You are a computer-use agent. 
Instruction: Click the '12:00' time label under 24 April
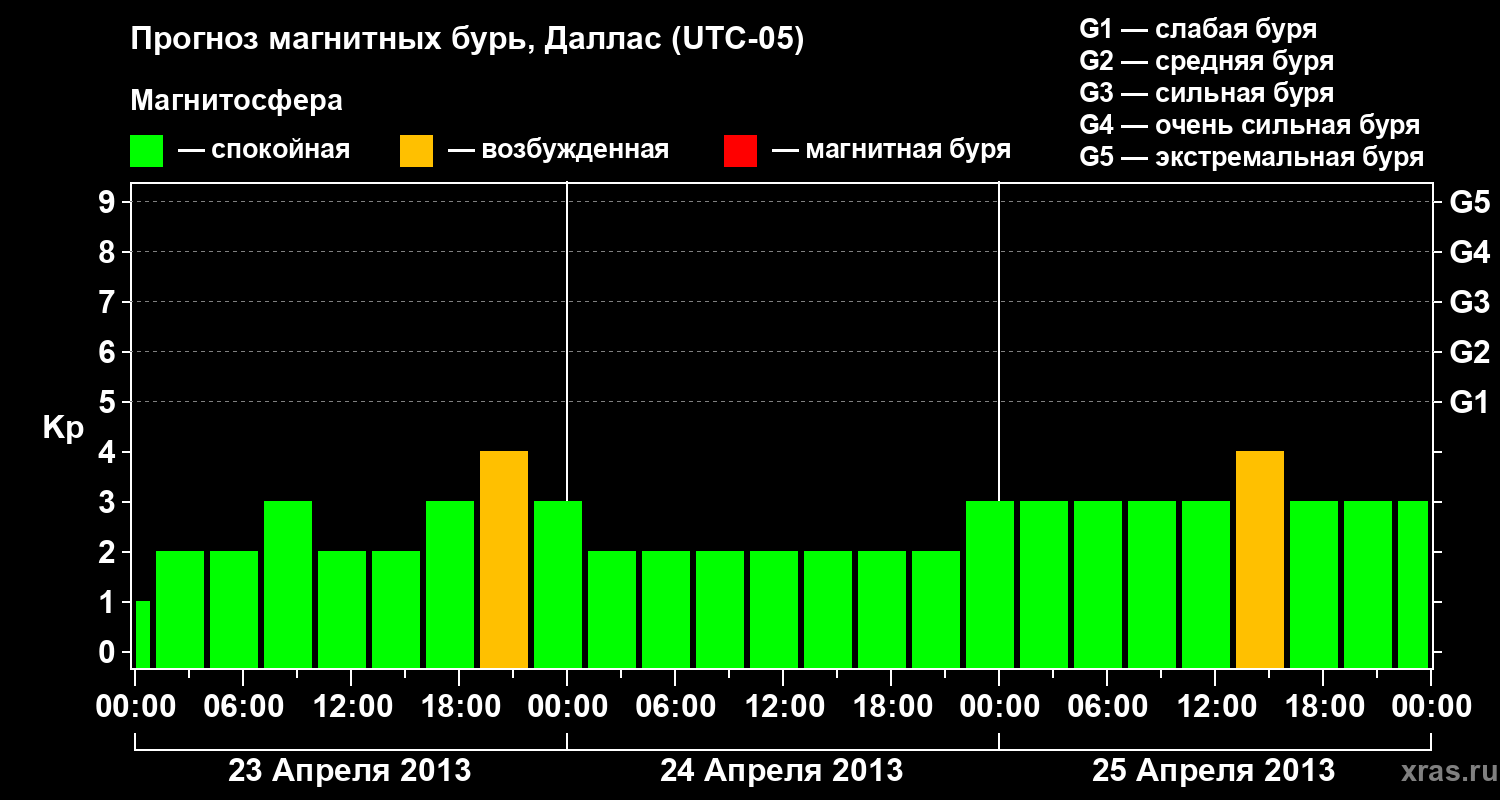click(783, 706)
